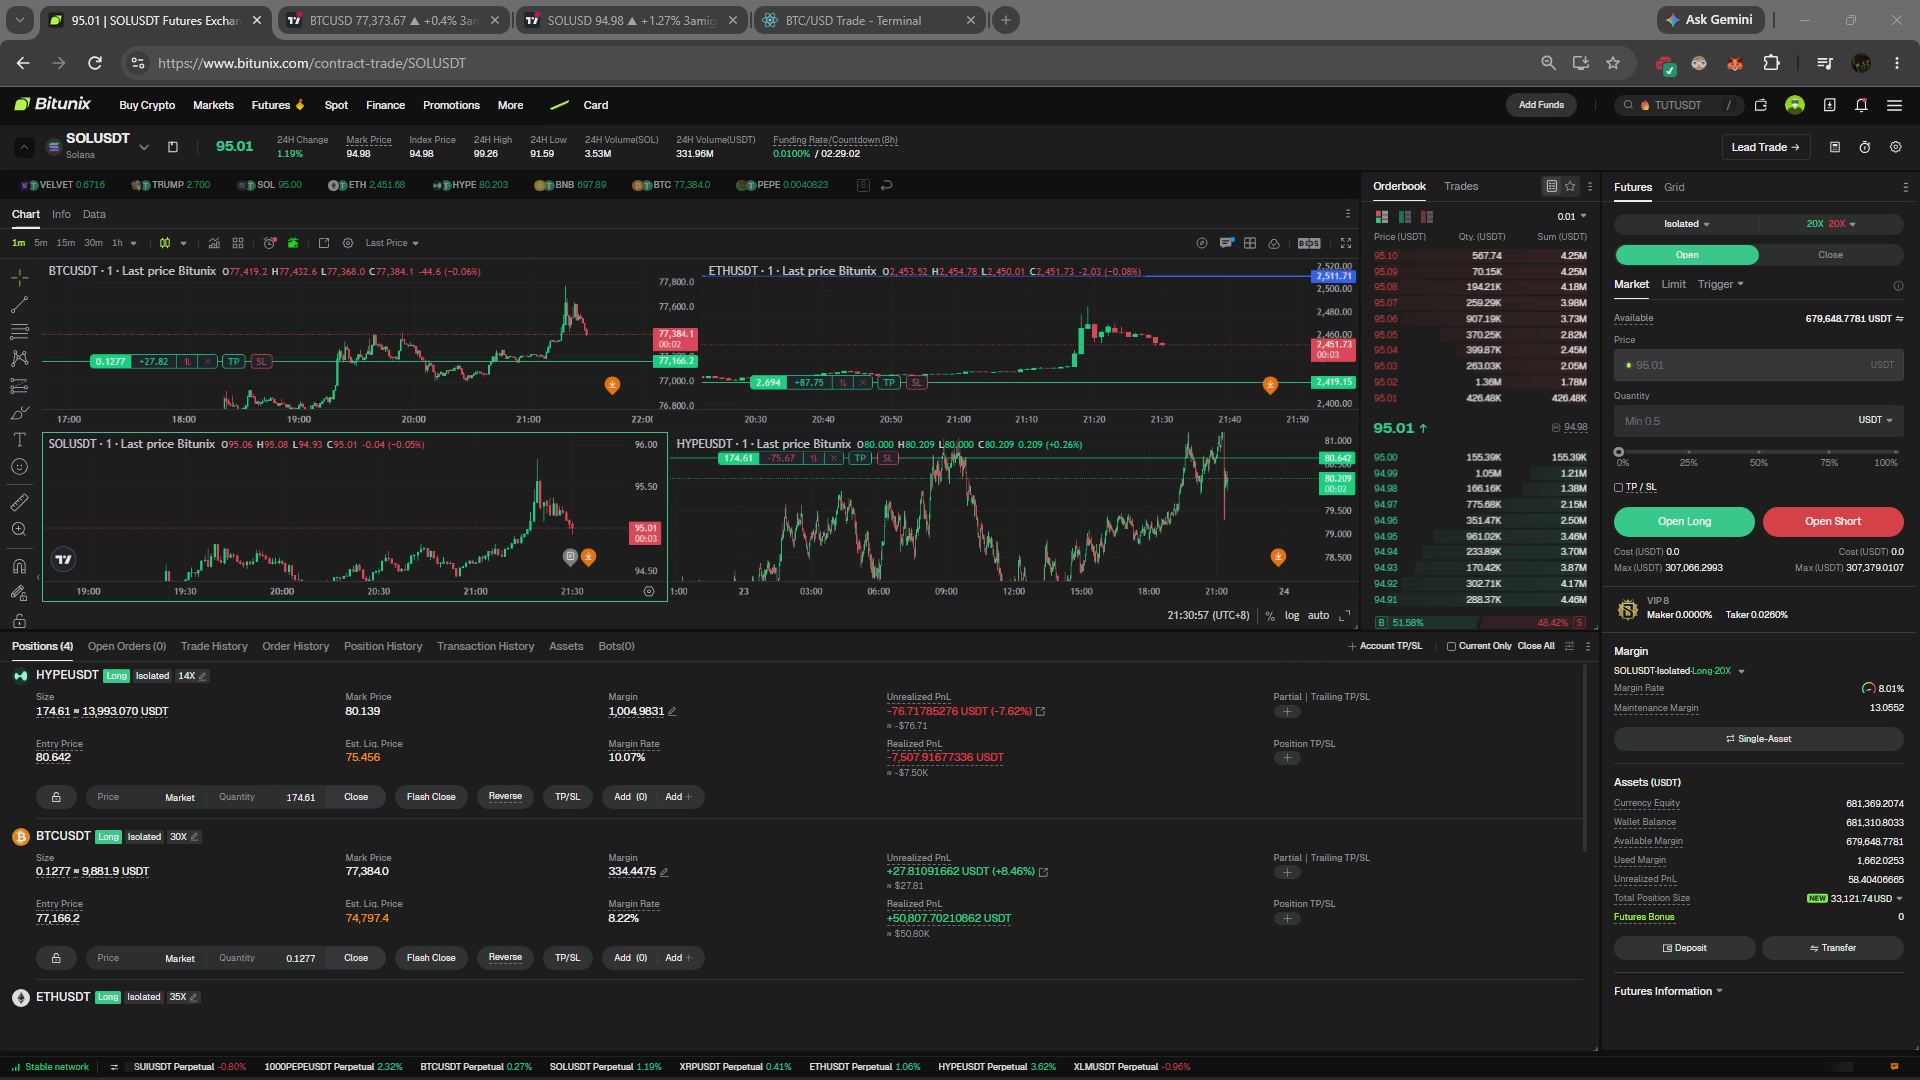1920x1080 pixels.
Task: Switch to the Grid tab
Action: [x=1674, y=187]
